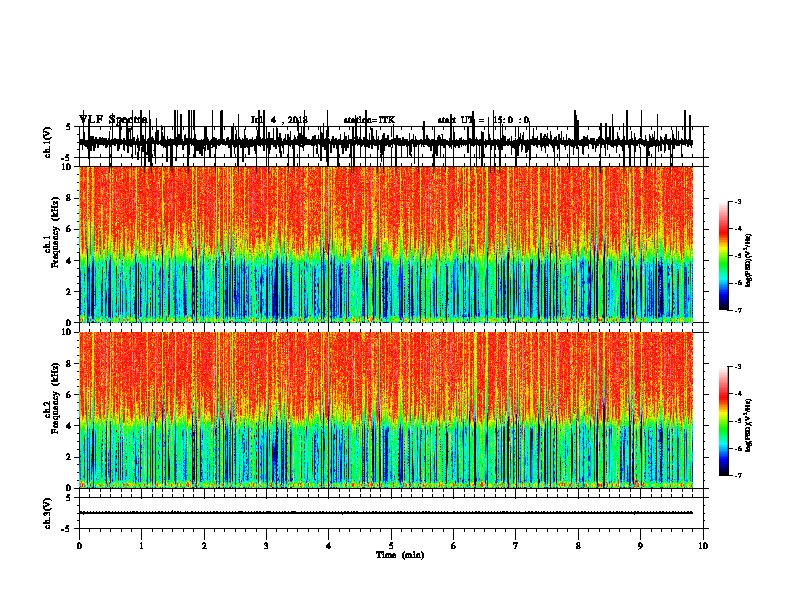The height and width of the screenshot is (612, 792).
Task: Click the time-axis tick label "10"
Action: [703, 545]
